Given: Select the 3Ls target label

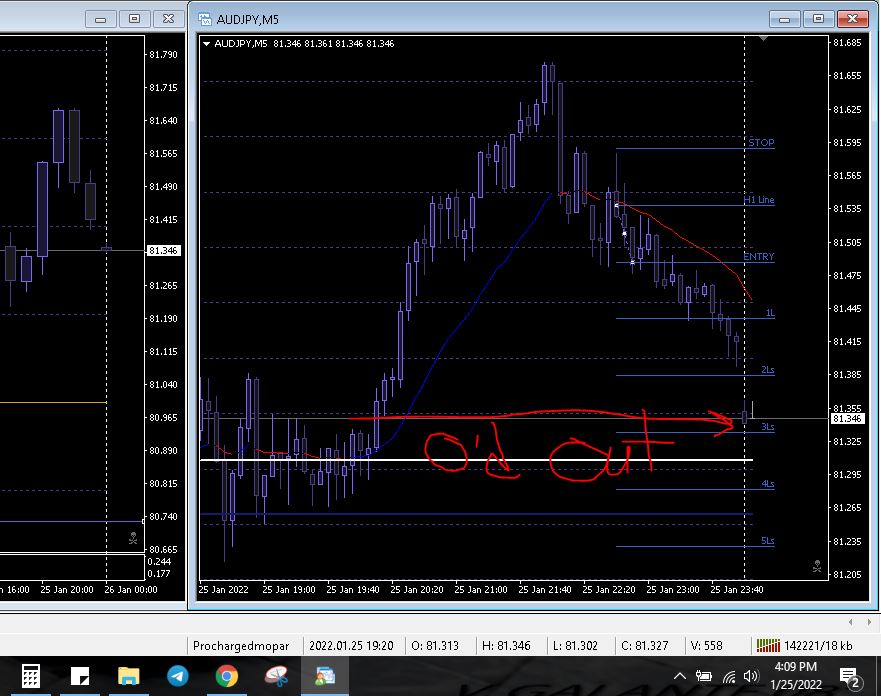Looking at the screenshot, I should (768, 427).
